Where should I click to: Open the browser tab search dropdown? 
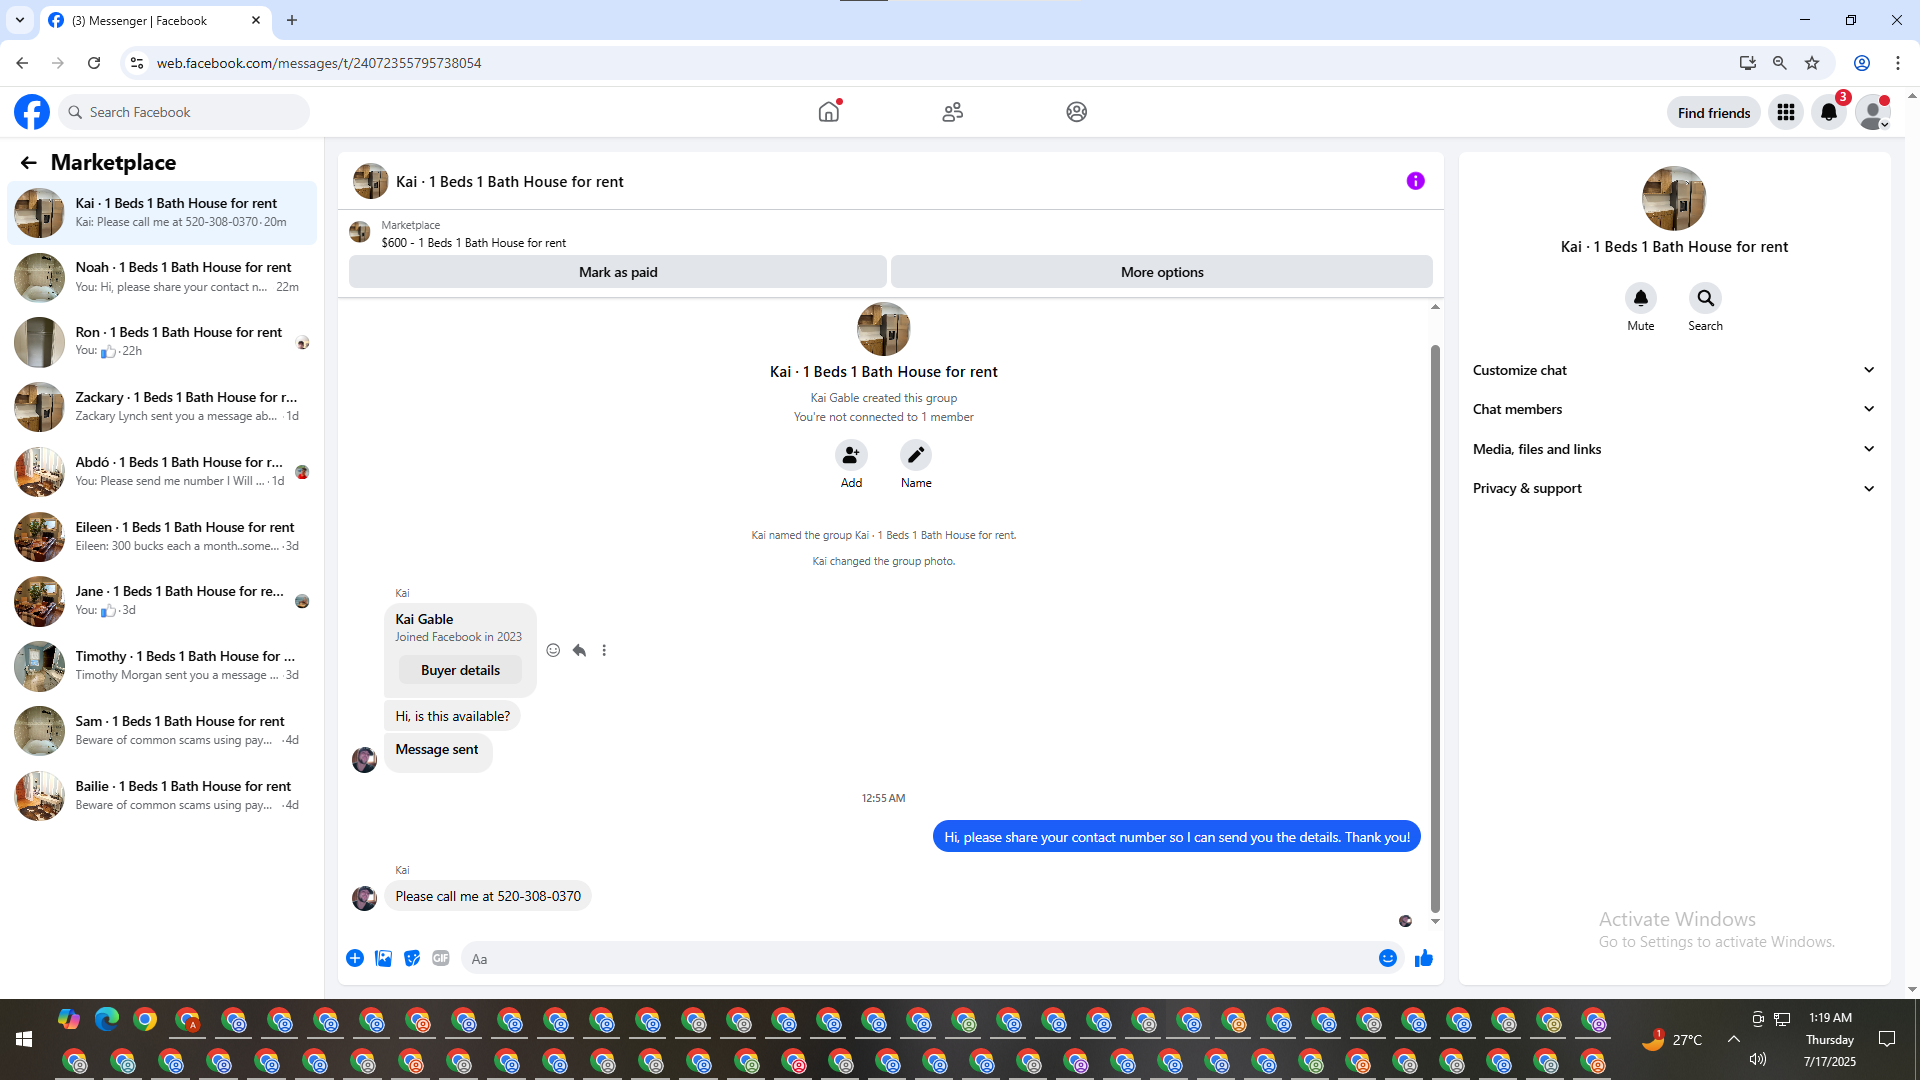click(x=19, y=20)
